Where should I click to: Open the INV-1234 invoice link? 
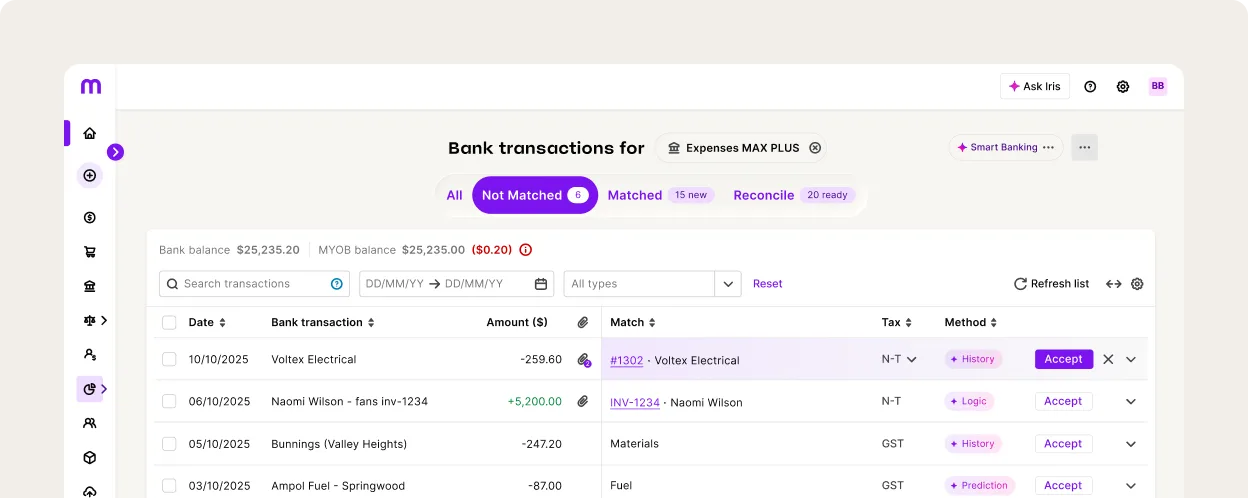635,402
